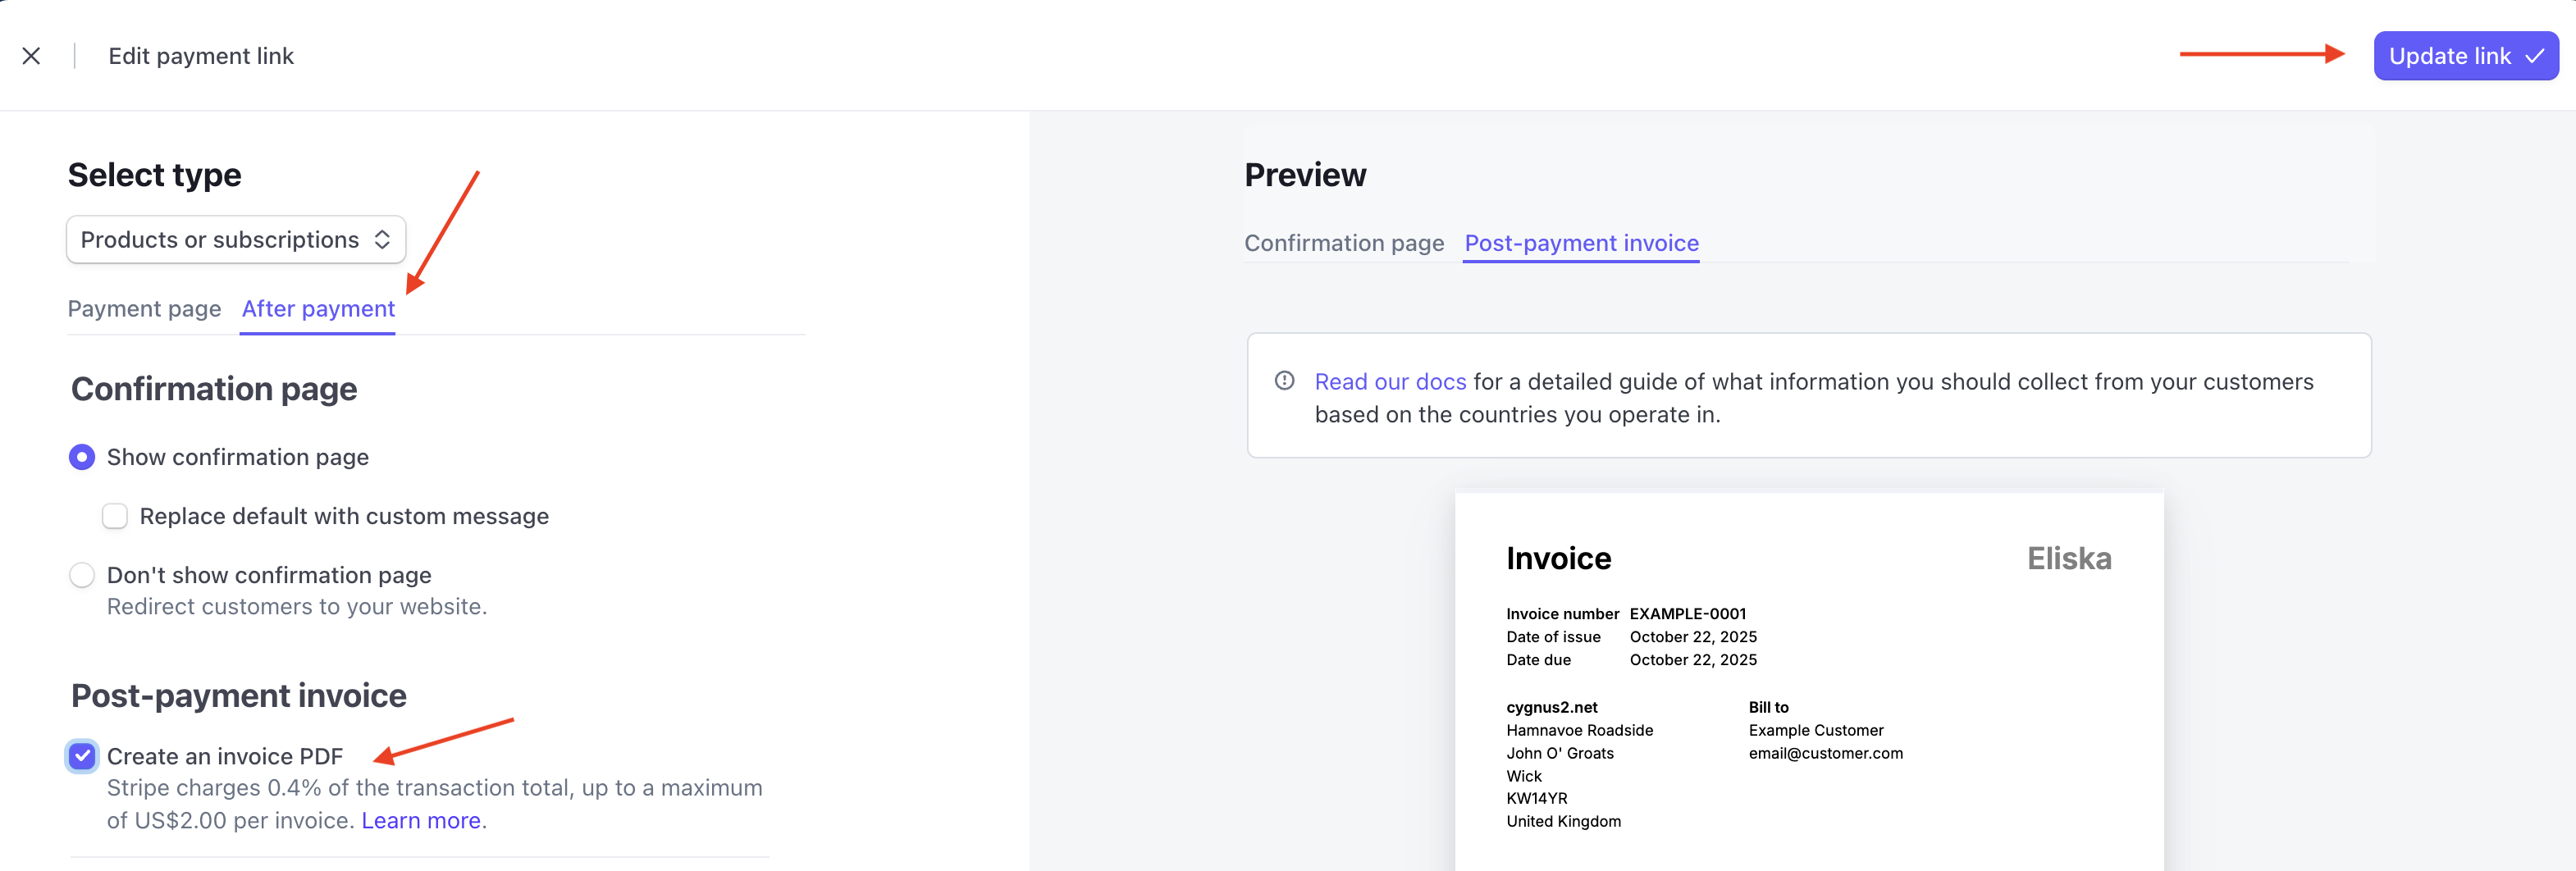Switch to the Payment page tab
The height and width of the screenshot is (871, 2576).
point(144,309)
